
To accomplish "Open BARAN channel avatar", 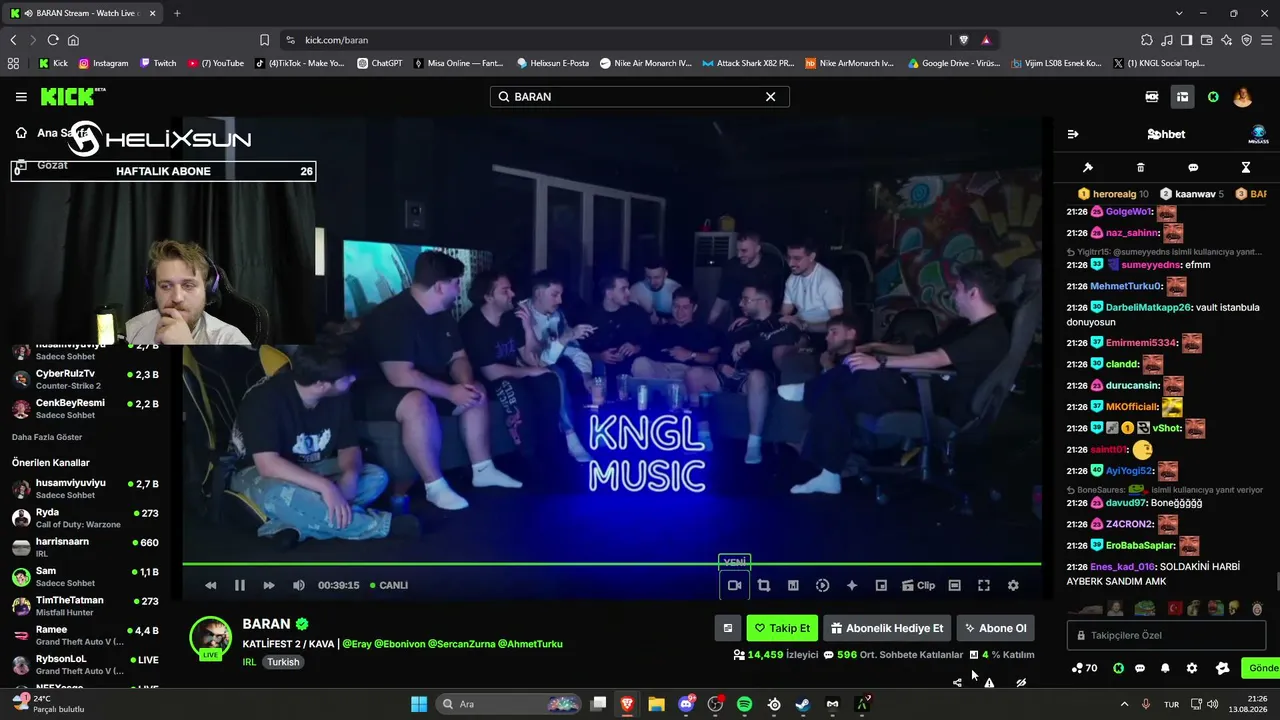I will pos(211,637).
